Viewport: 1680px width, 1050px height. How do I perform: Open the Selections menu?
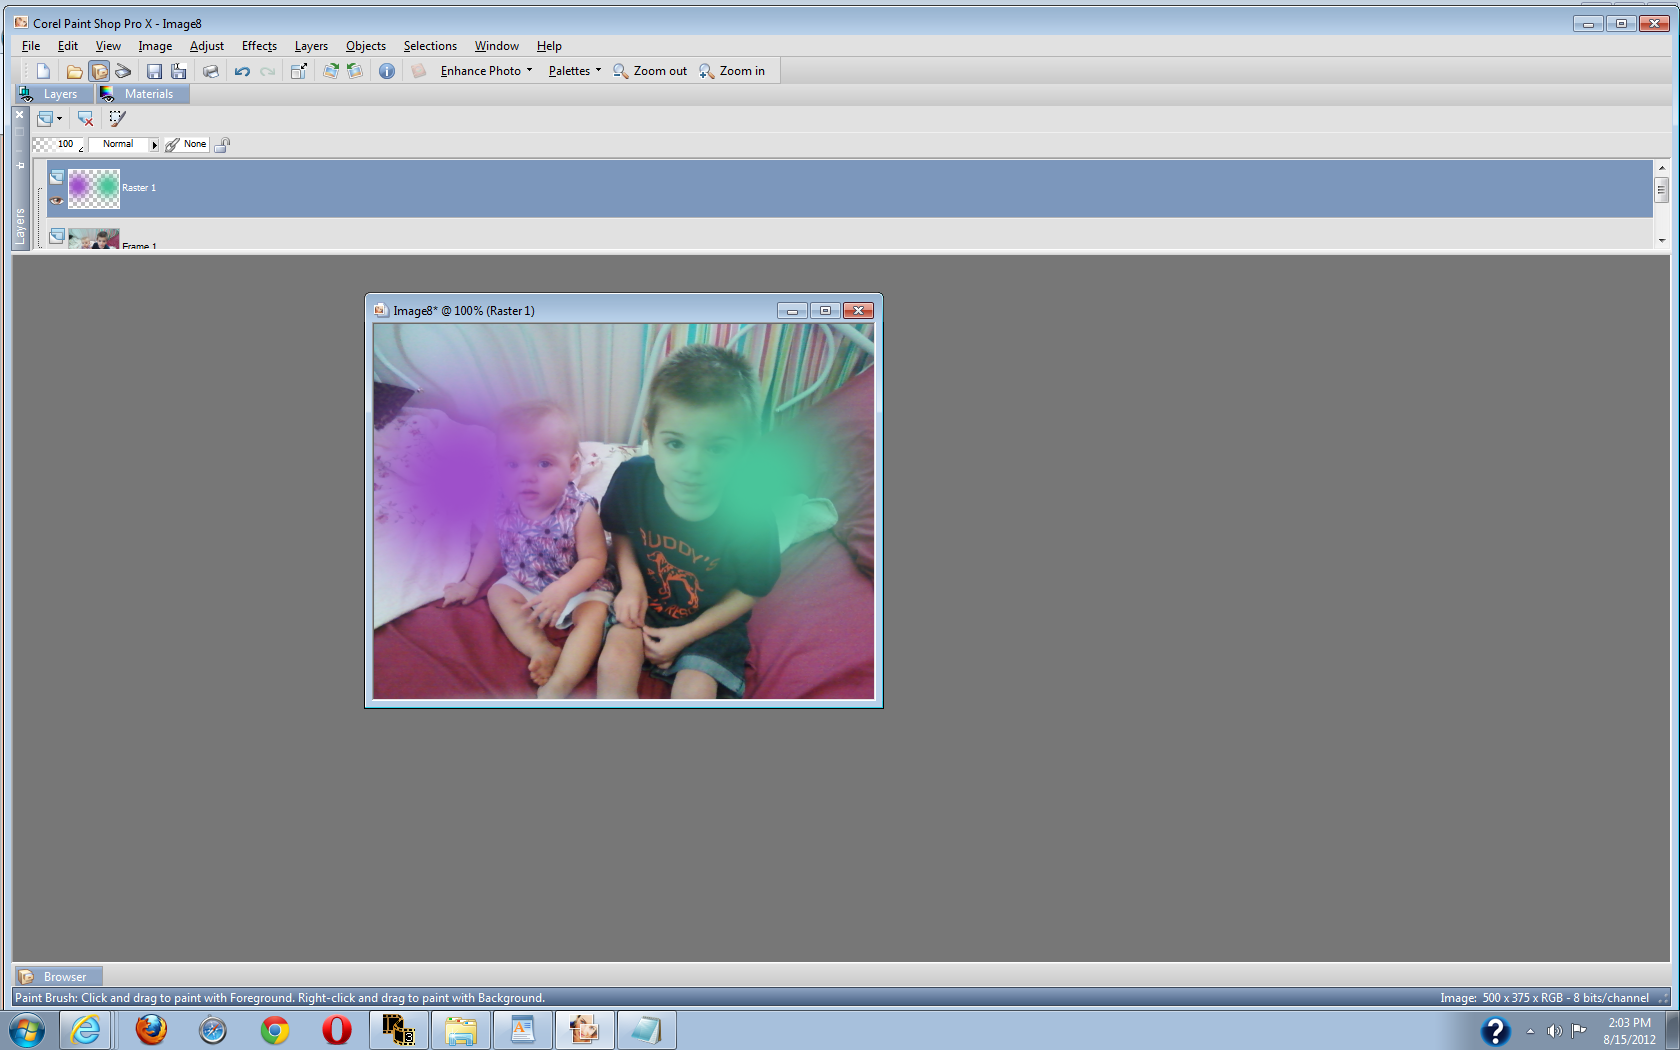coord(430,46)
